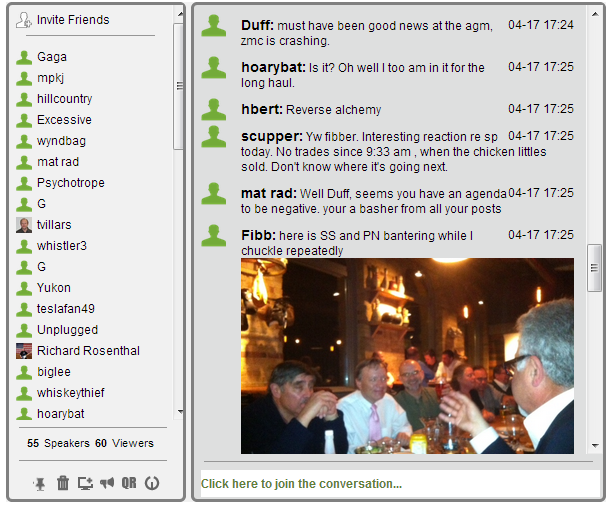
Task: Click biglee's avatar icon
Action: [24, 372]
